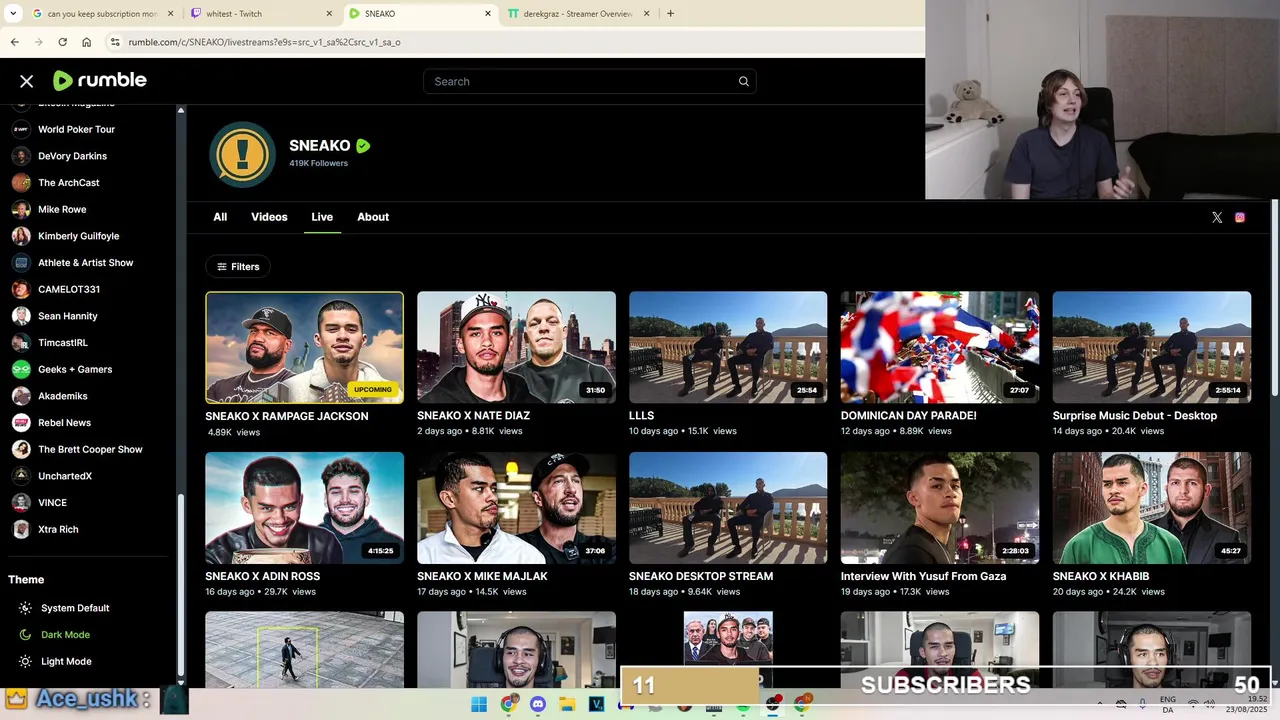Open DOMINICAN DAY PARADE! thumbnail
This screenshot has height=720, width=1280.
[x=940, y=347]
